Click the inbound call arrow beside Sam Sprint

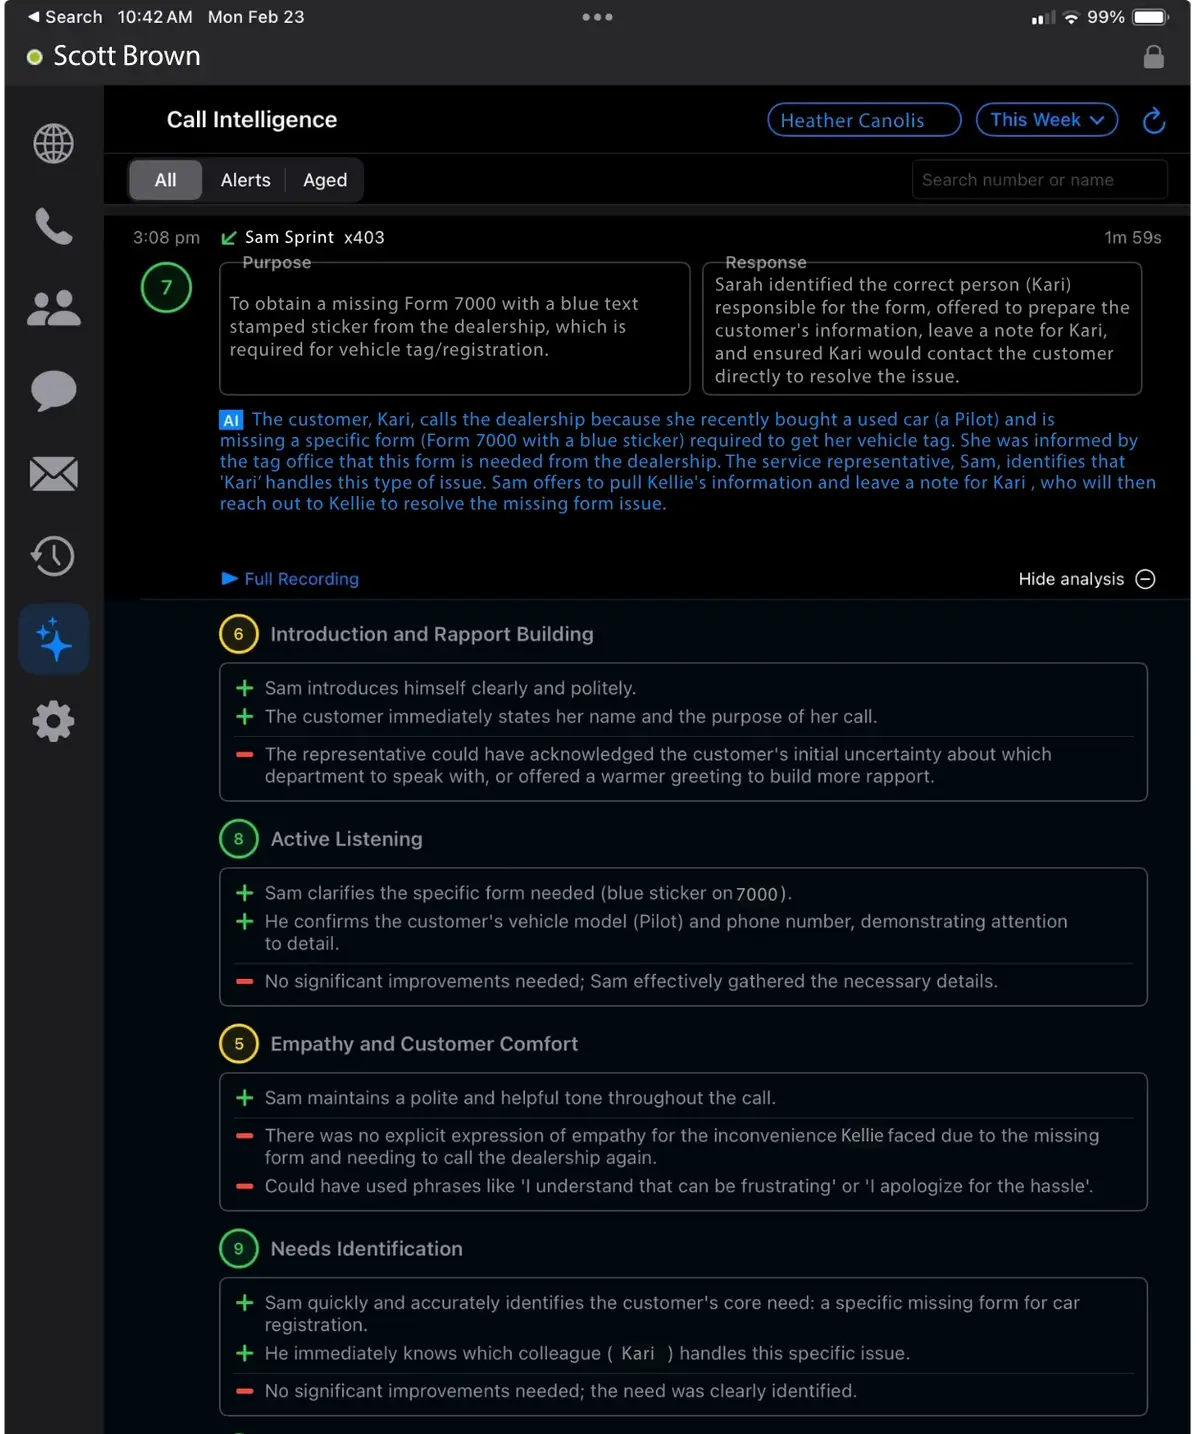[229, 238]
